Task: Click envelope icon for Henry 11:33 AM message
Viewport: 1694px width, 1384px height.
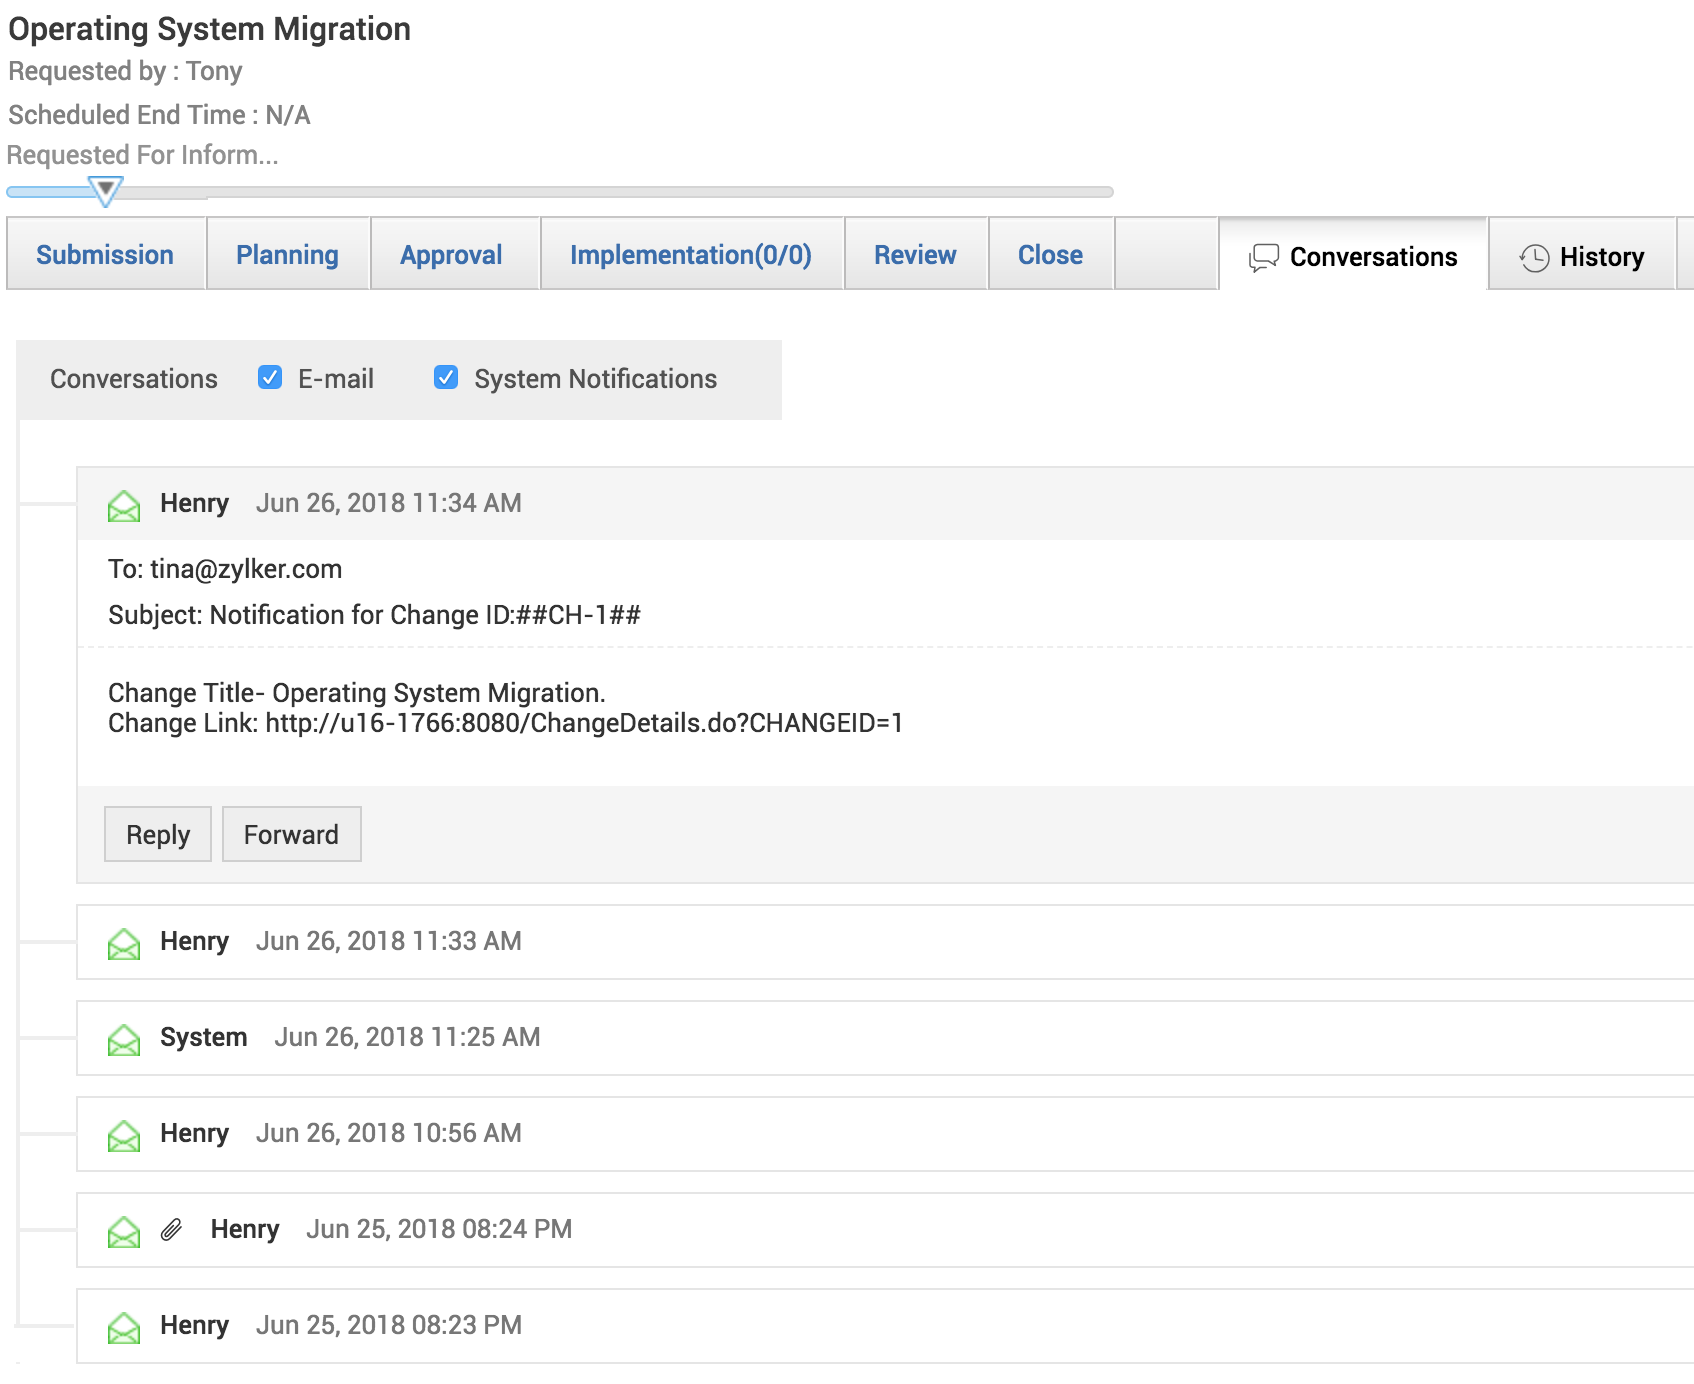Action: pyautogui.click(x=124, y=944)
